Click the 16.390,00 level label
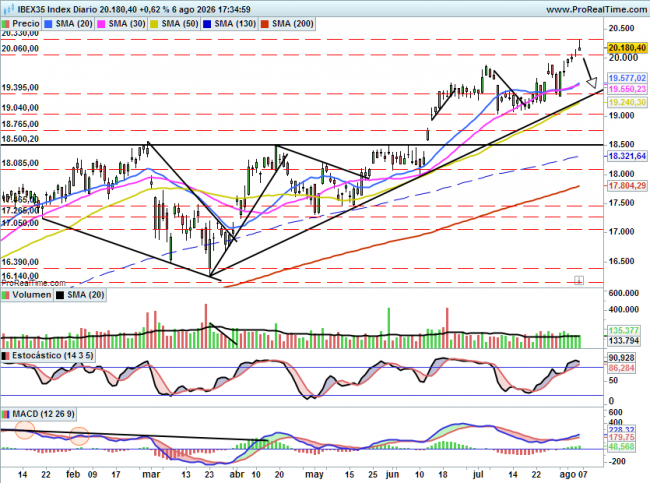The image size is (650, 483). [x=20, y=262]
